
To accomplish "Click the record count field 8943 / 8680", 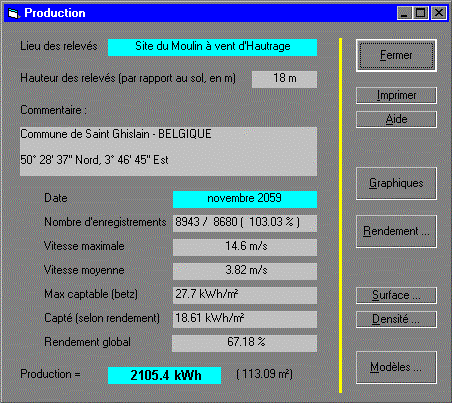I will tap(245, 223).
